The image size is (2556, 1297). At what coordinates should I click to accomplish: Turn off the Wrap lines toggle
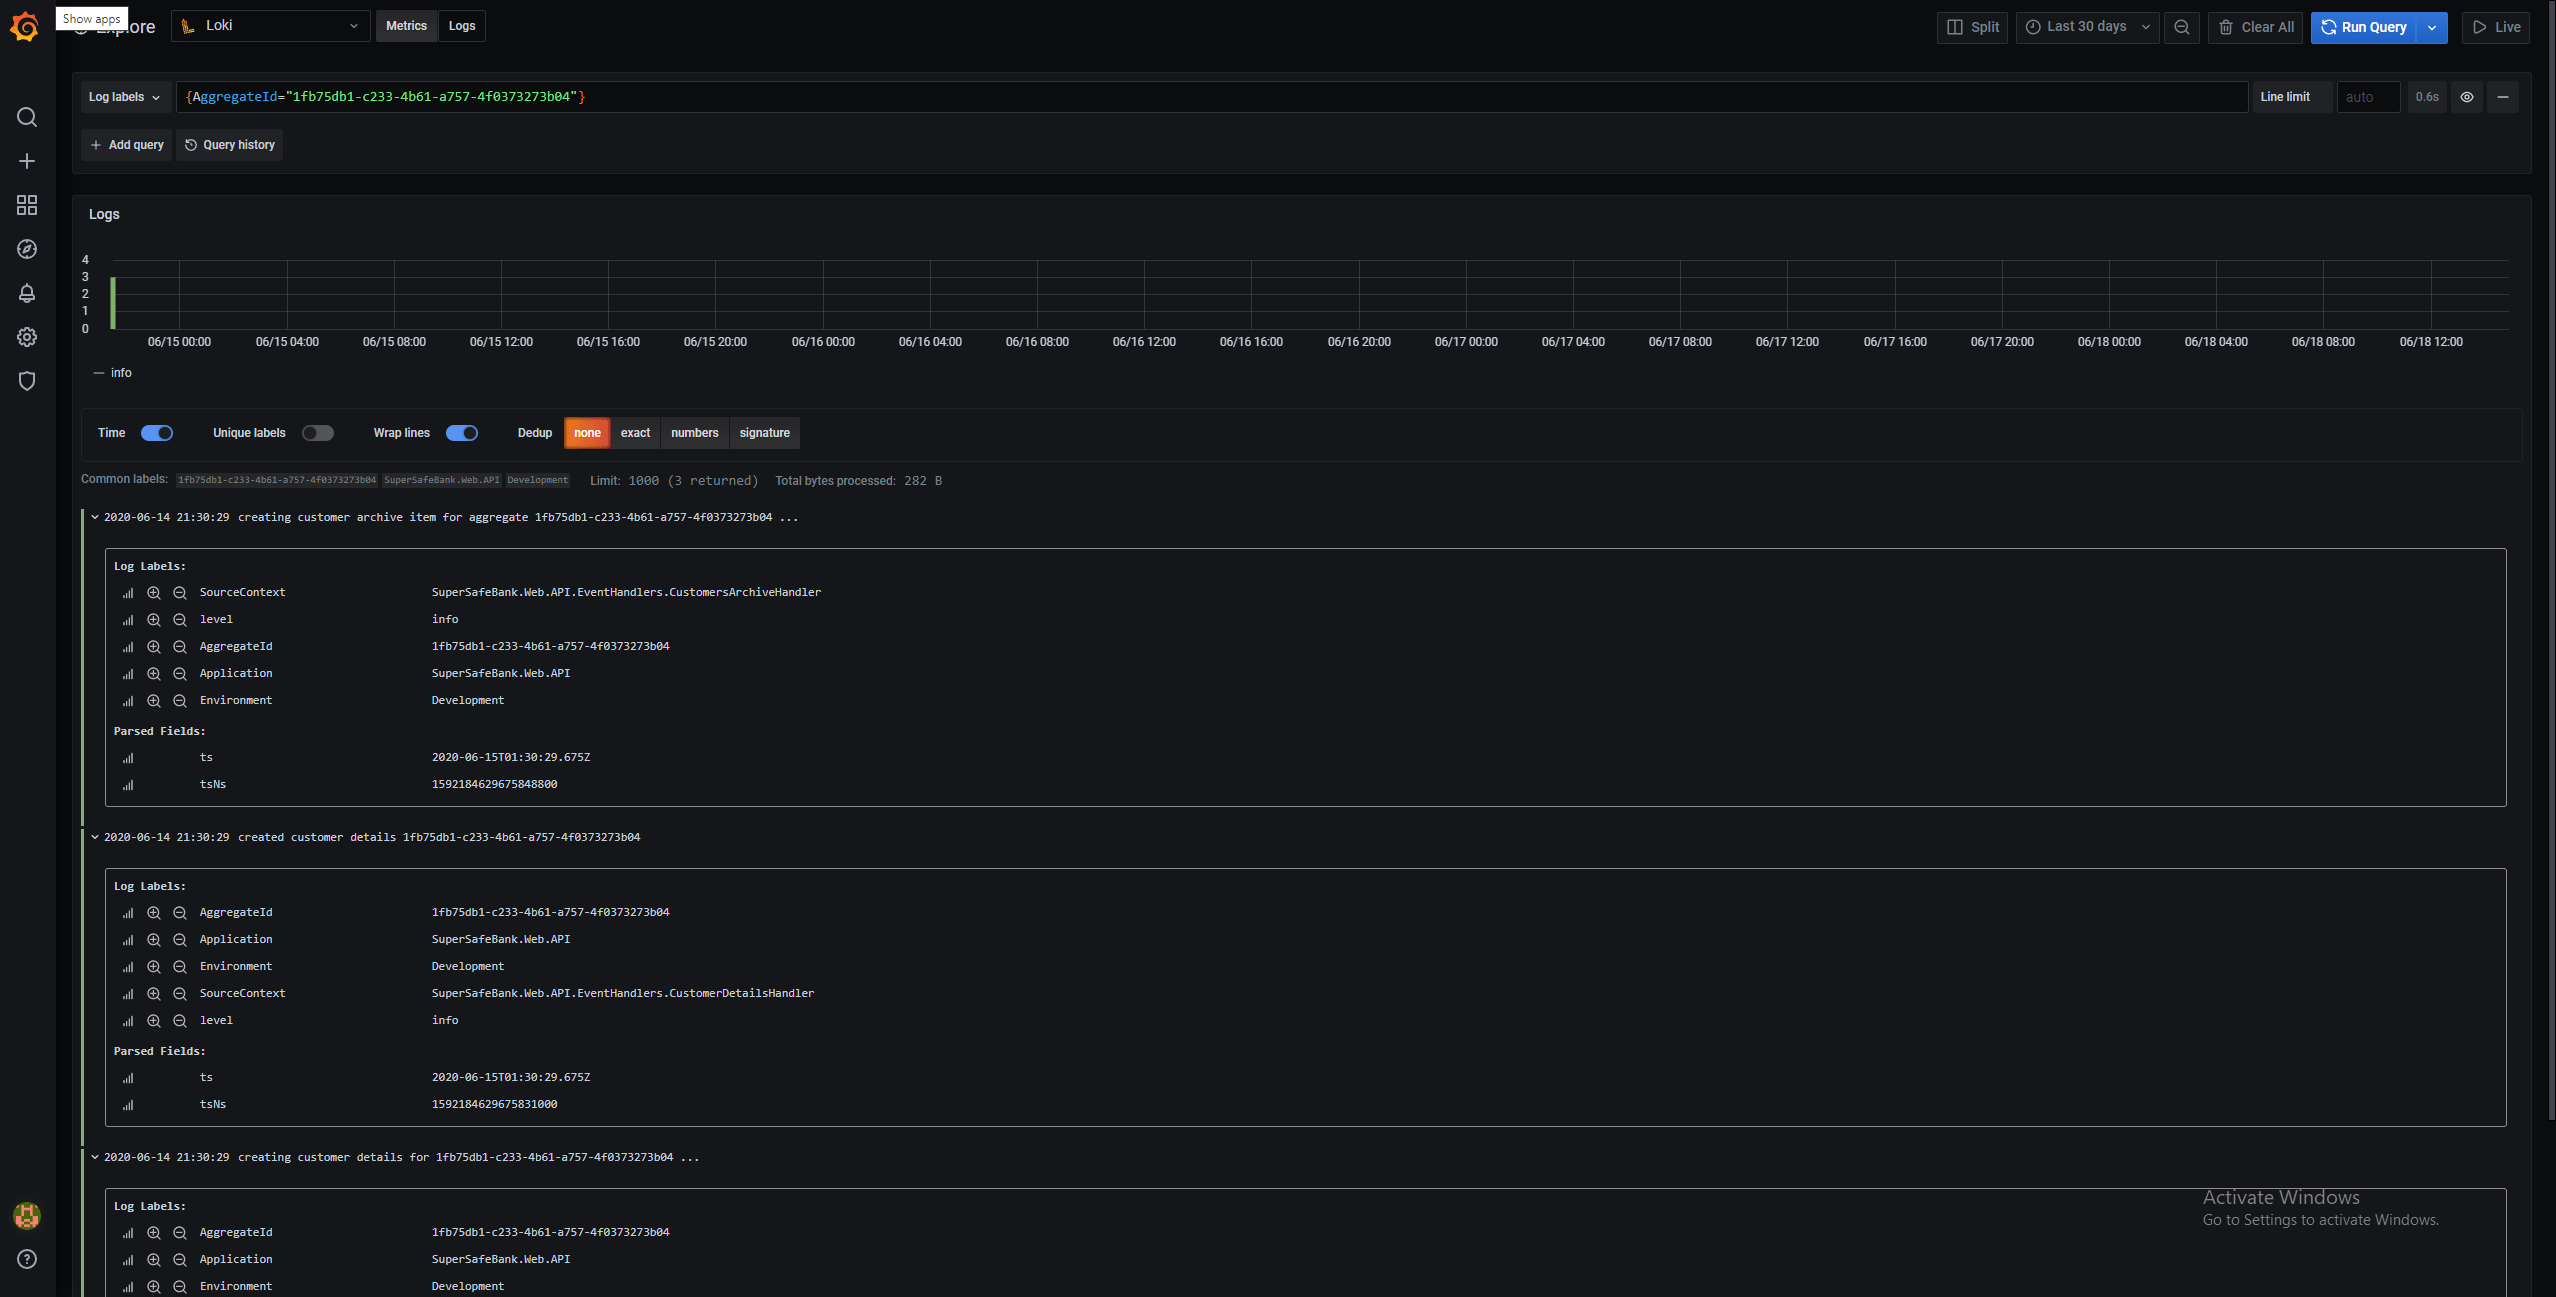[x=462, y=433]
